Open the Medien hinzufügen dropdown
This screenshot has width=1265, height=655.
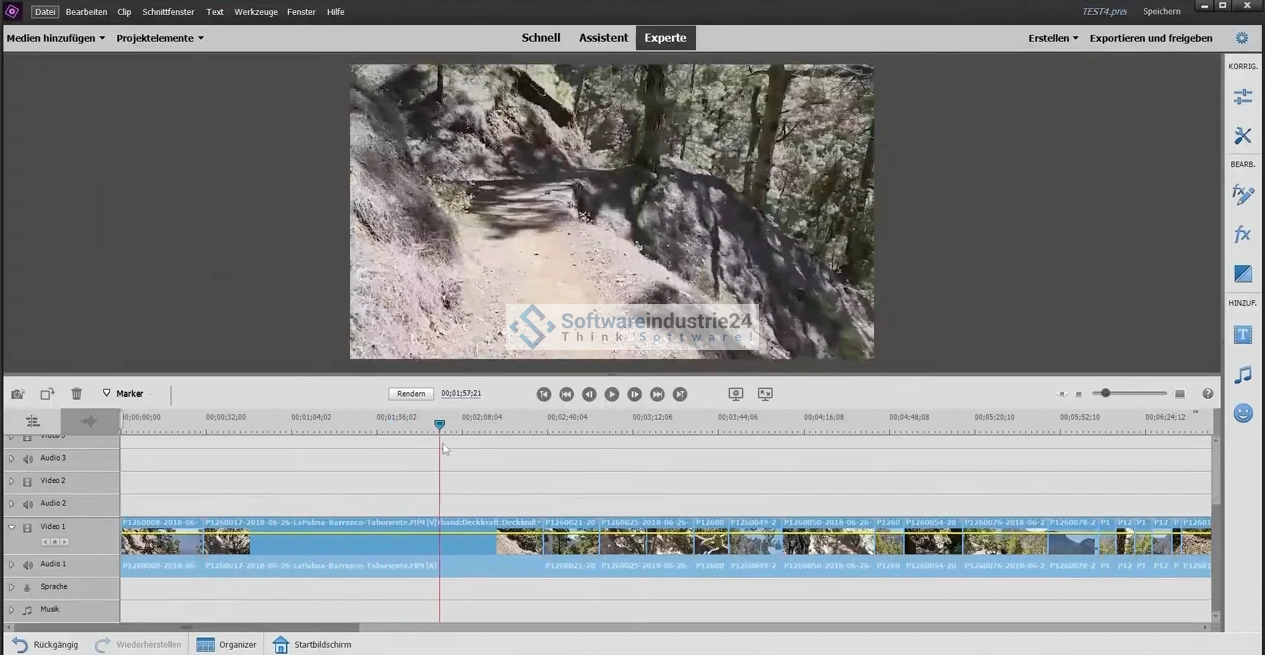[56, 38]
